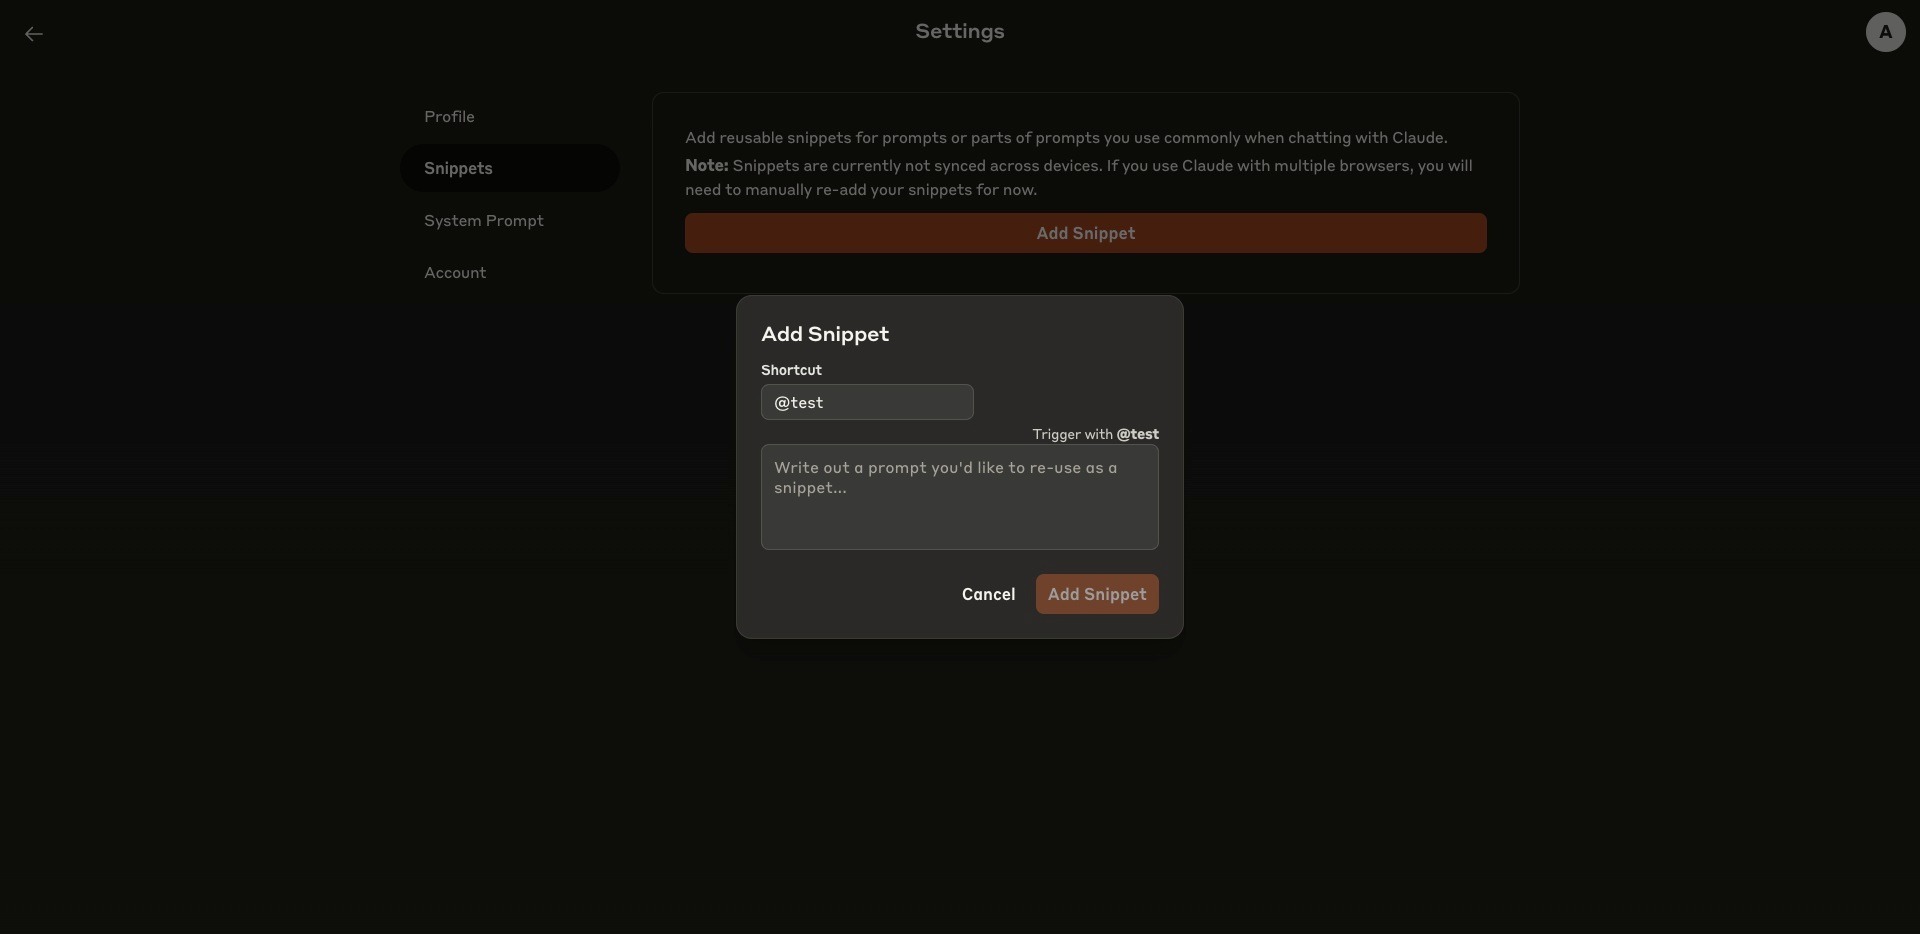Click the "Trigger with @test" hint text
Screen dimensions: 1920x934
pos(1095,434)
